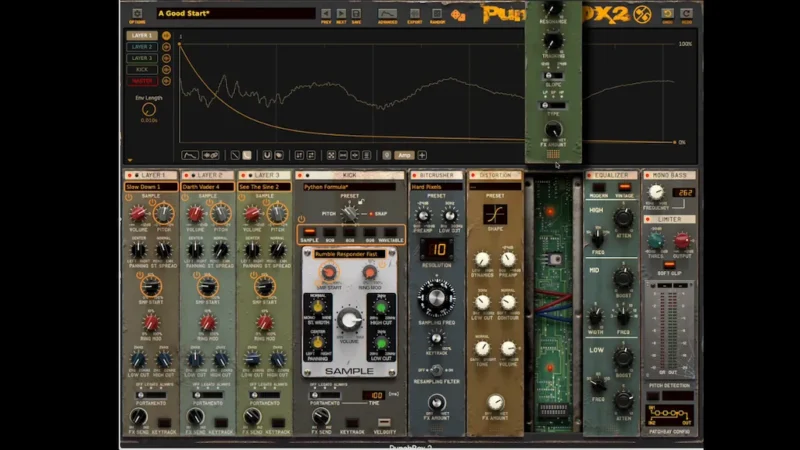Open the Advanced envelope view
The width and height of the screenshot is (800, 450).
point(387,14)
